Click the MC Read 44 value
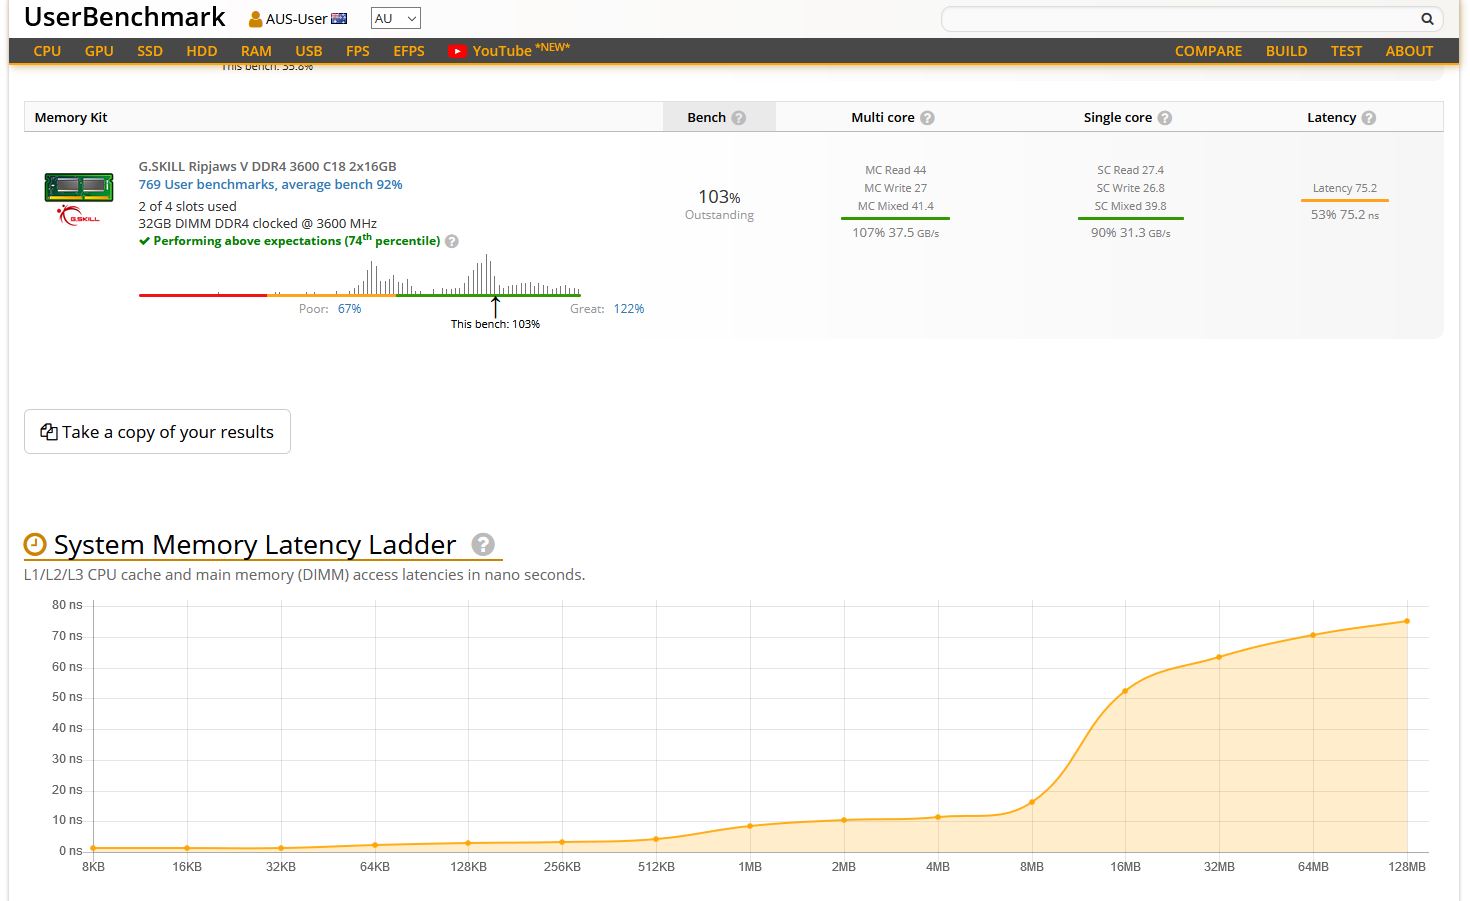The height and width of the screenshot is (901, 1470). [x=895, y=171]
